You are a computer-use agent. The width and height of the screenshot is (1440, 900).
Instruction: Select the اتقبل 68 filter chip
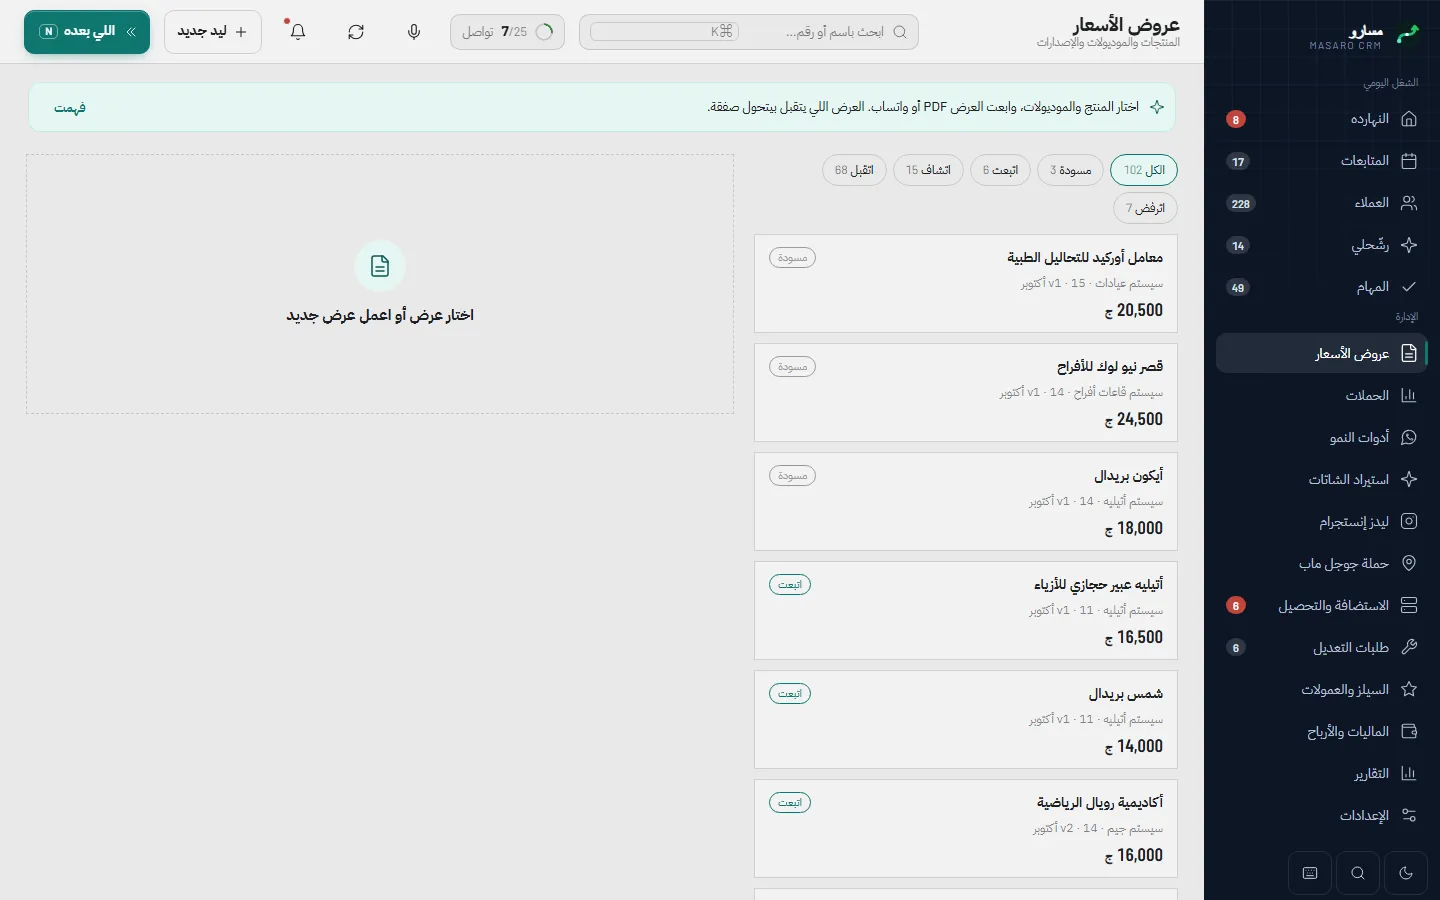[854, 170]
